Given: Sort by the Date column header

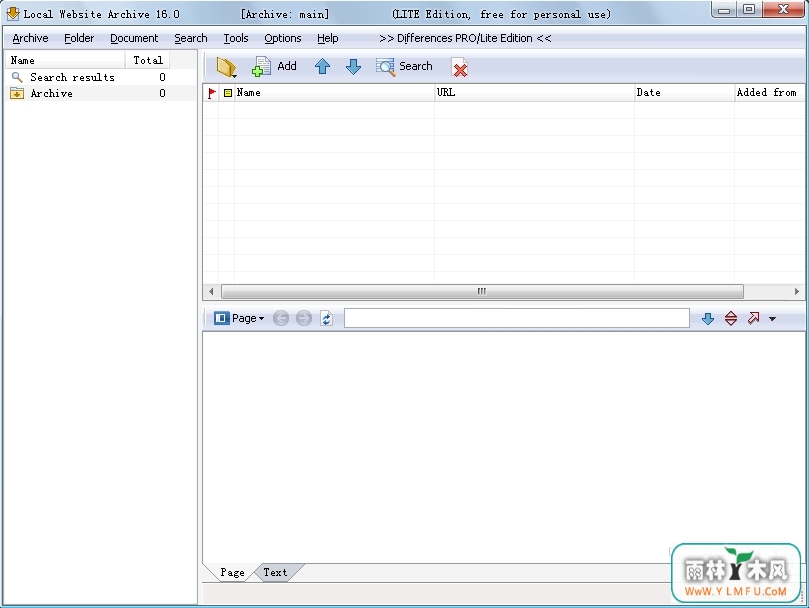Looking at the screenshot, I should point(684,93).
